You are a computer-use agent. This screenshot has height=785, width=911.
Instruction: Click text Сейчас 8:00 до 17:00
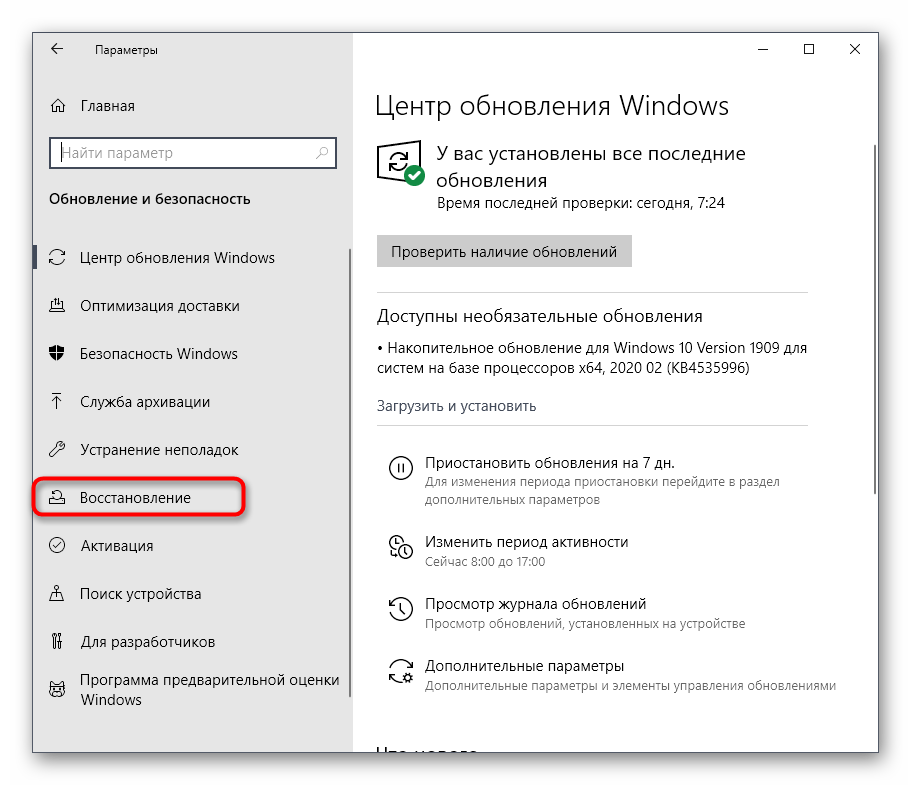[485, 561]
